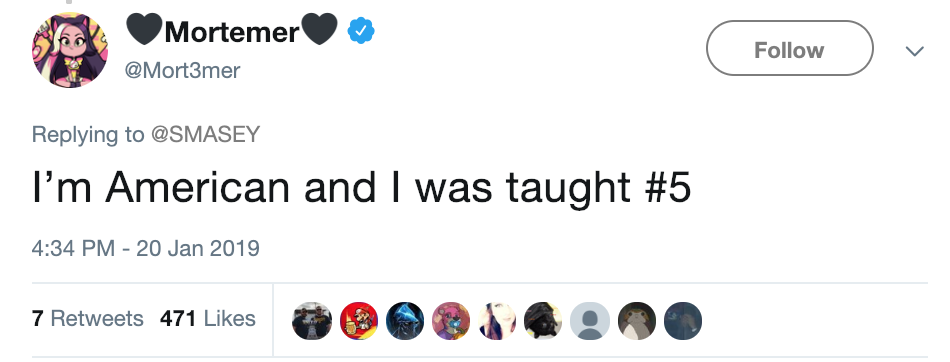The image size is (950, 362).
Task: Open the @SMASEY profile being replied to
Action: 205,134
